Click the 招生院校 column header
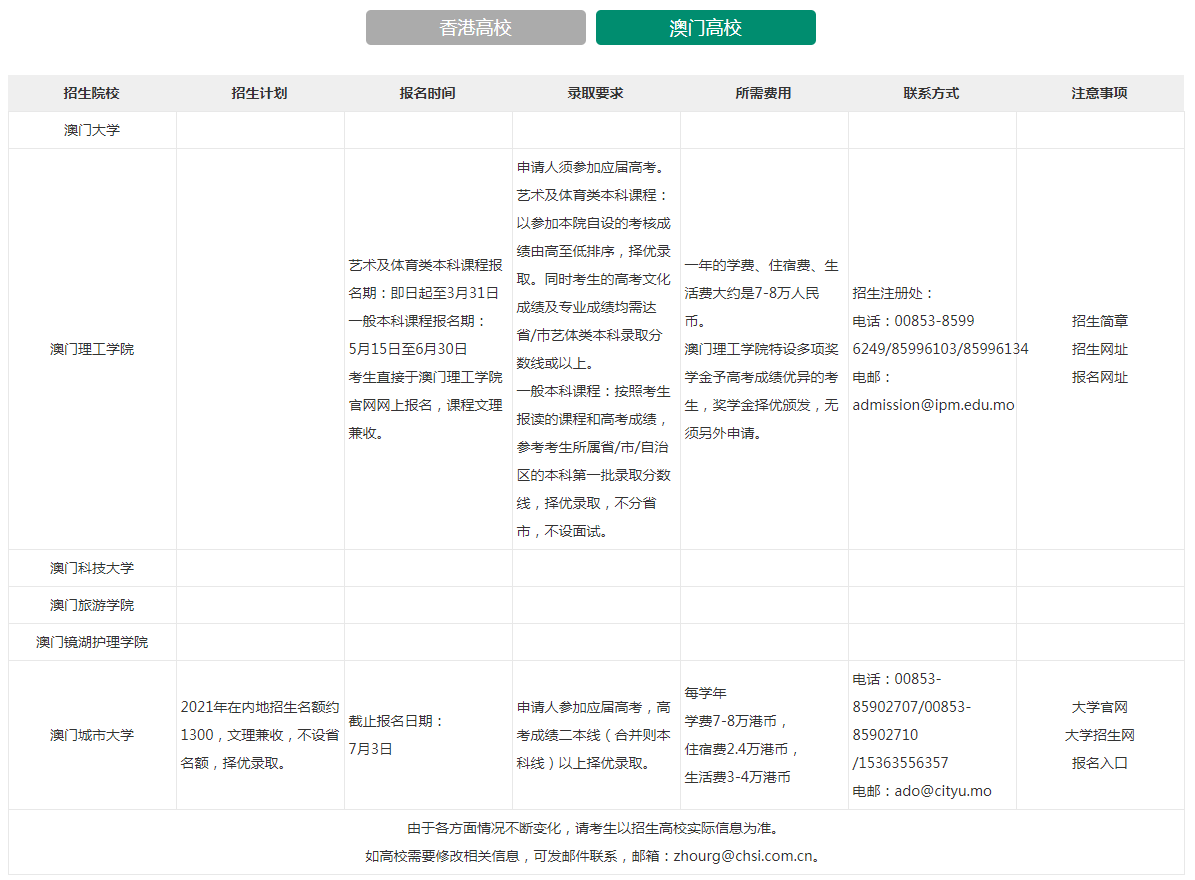This screenshot has height=880, width=1195. [x=91, y=93]
